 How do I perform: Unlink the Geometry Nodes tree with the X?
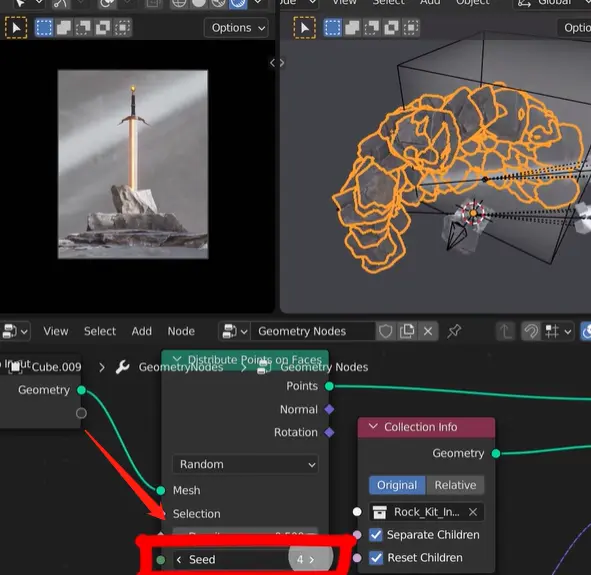[x=428, y=332]
